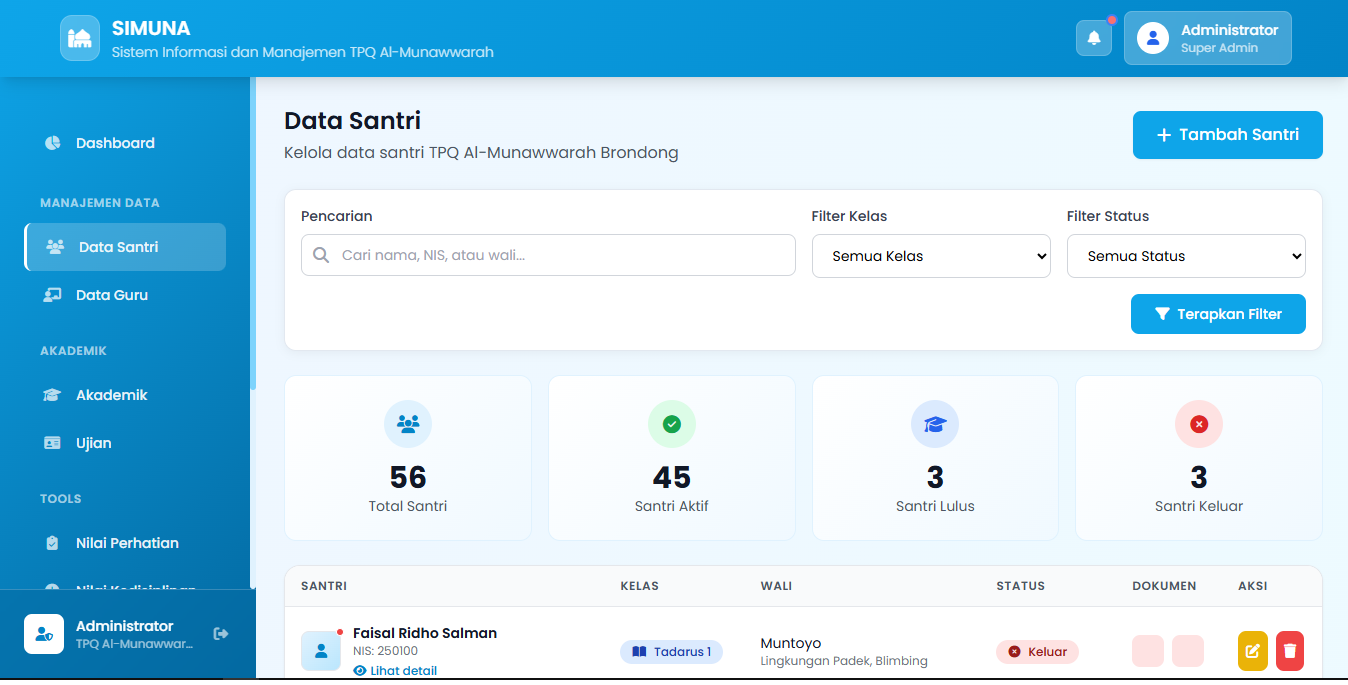Click the SIMUNA mosque logo icon

click(x=80, y=38)
